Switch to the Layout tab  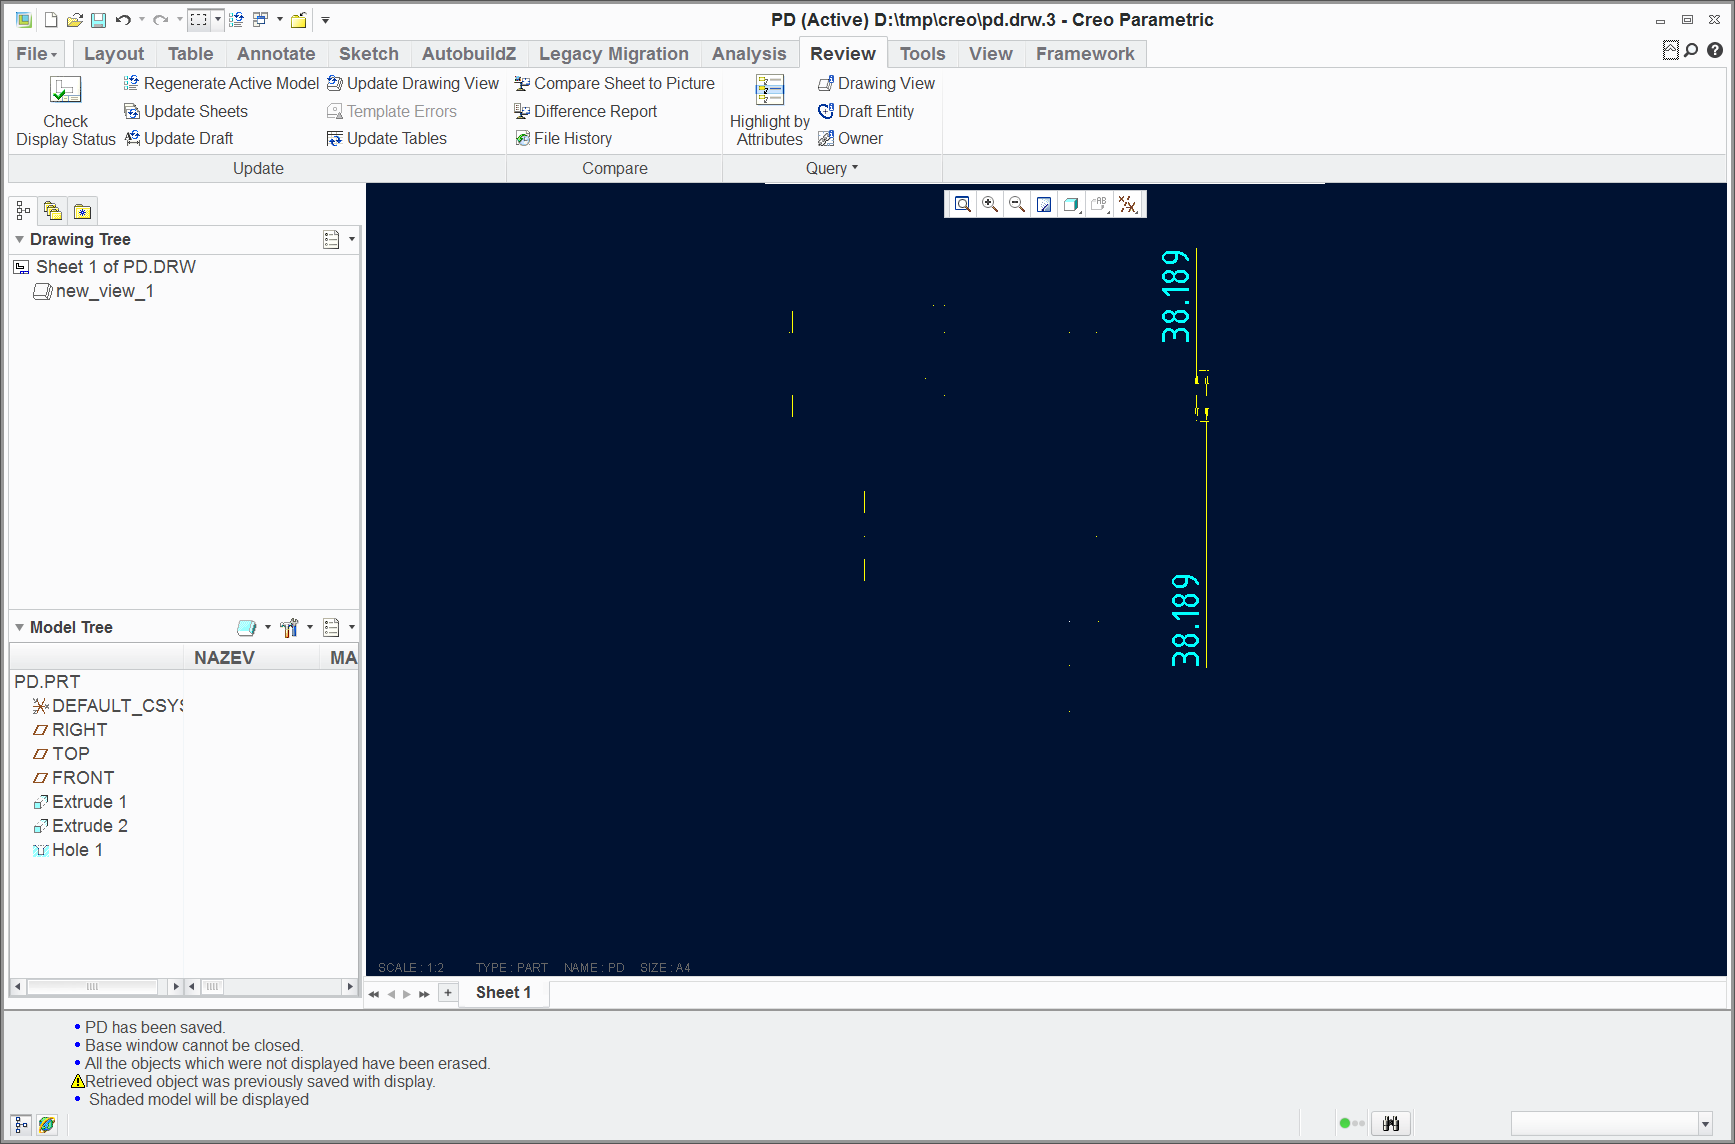coord(114,54)
